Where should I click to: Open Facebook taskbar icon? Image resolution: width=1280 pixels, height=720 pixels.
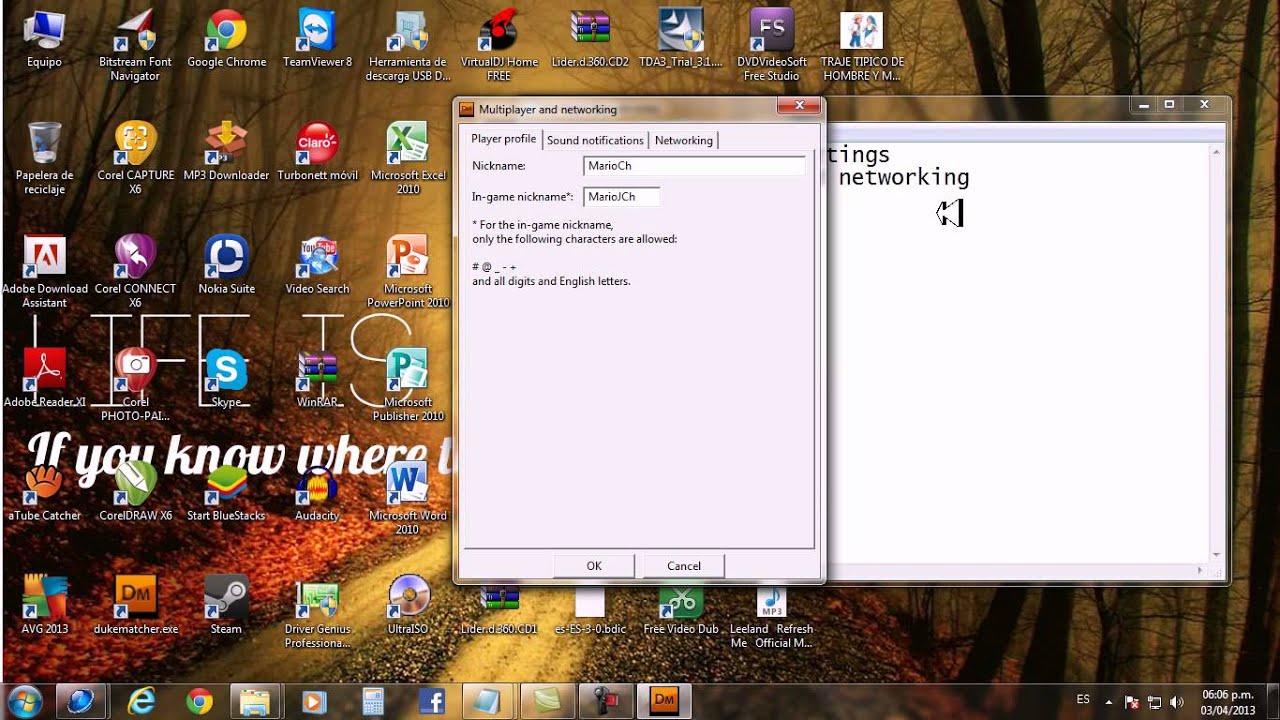pos(431,702)
